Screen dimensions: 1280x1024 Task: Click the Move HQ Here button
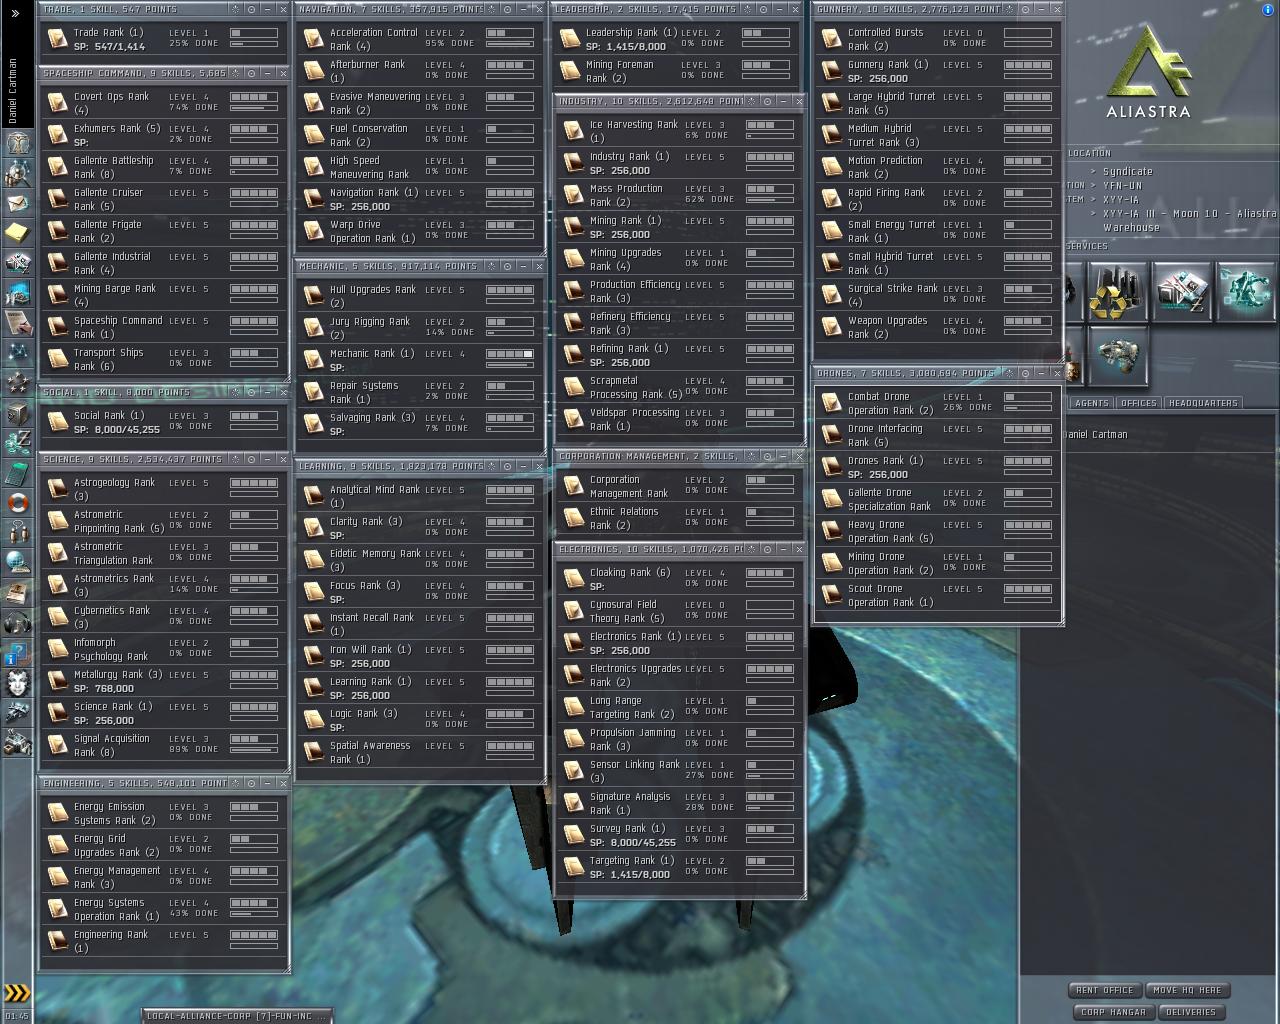(1187, 990)
